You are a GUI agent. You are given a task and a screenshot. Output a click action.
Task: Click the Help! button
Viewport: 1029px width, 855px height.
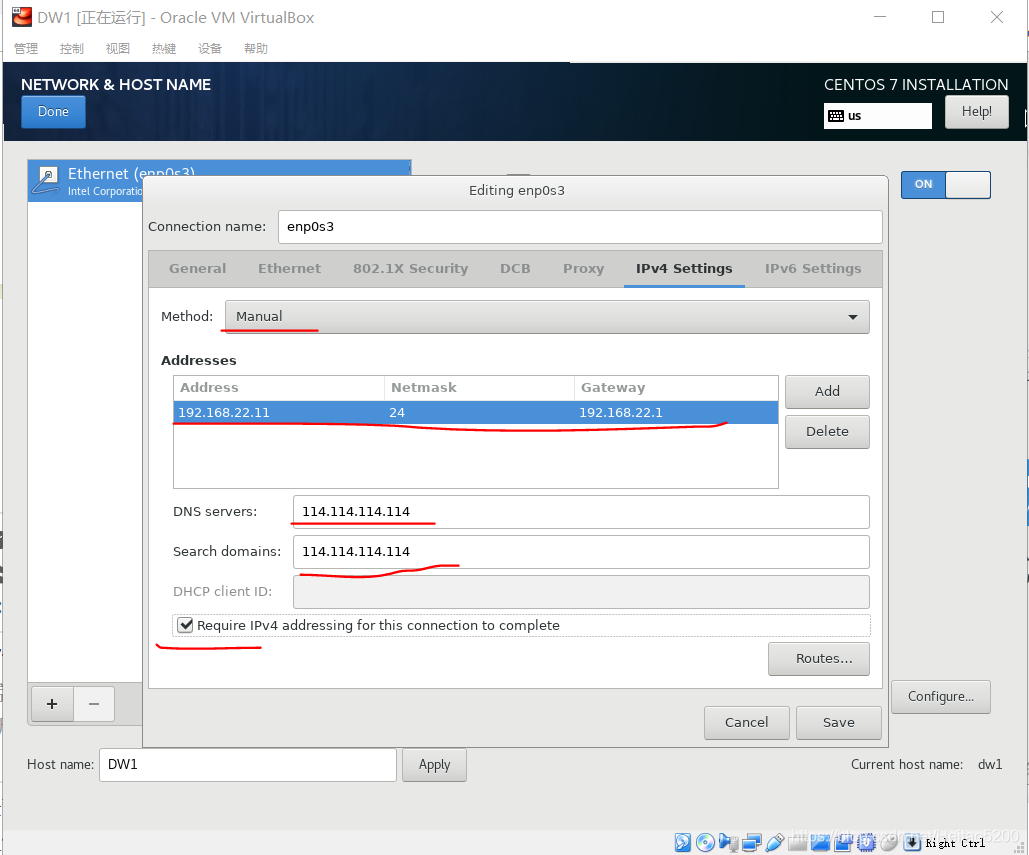pyautogui.click(x=976, y=112)
